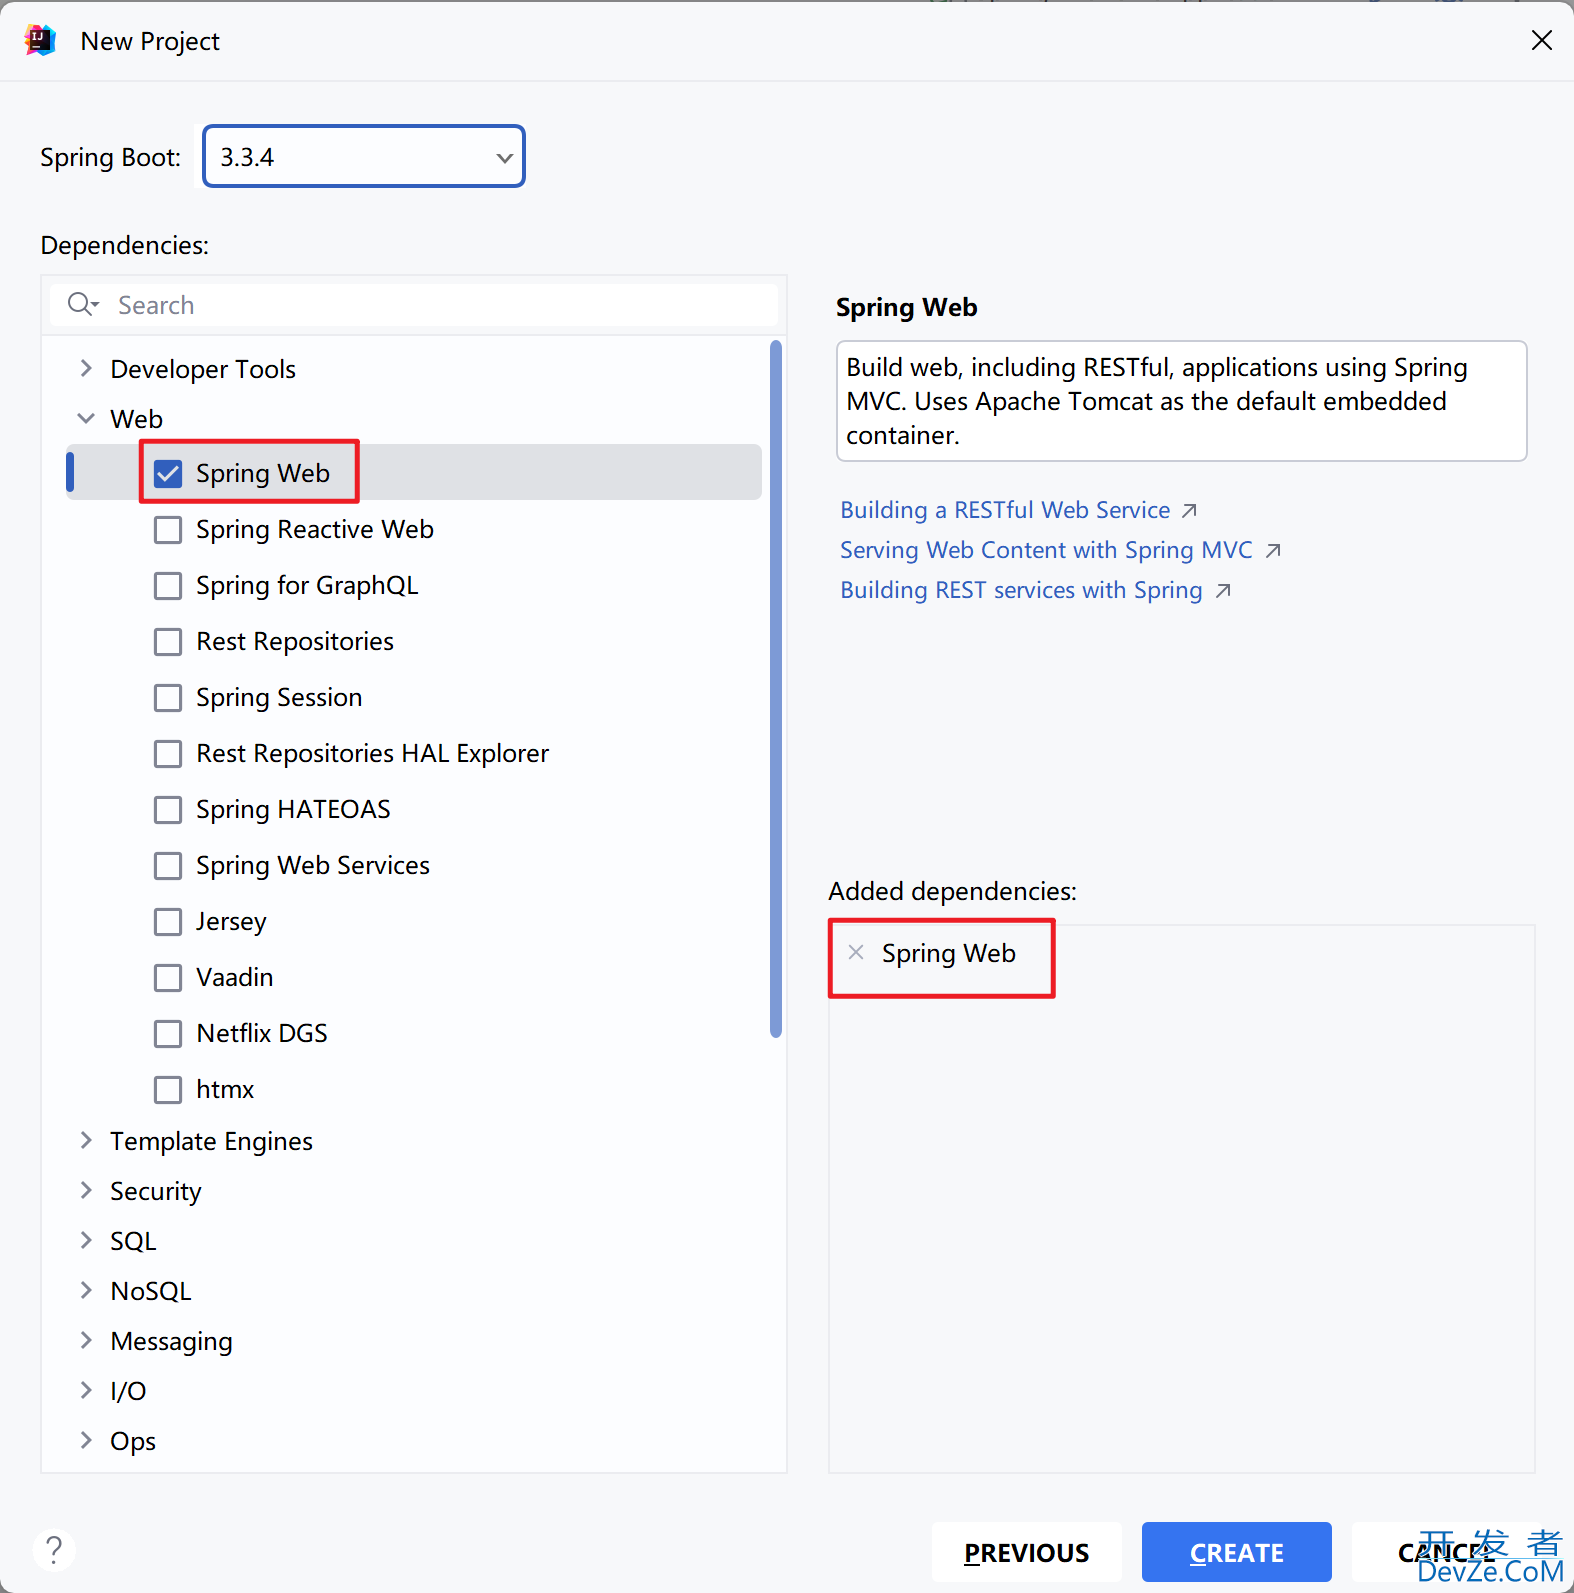
Task: Open the help question mark button
Action: click(54, 1551)
